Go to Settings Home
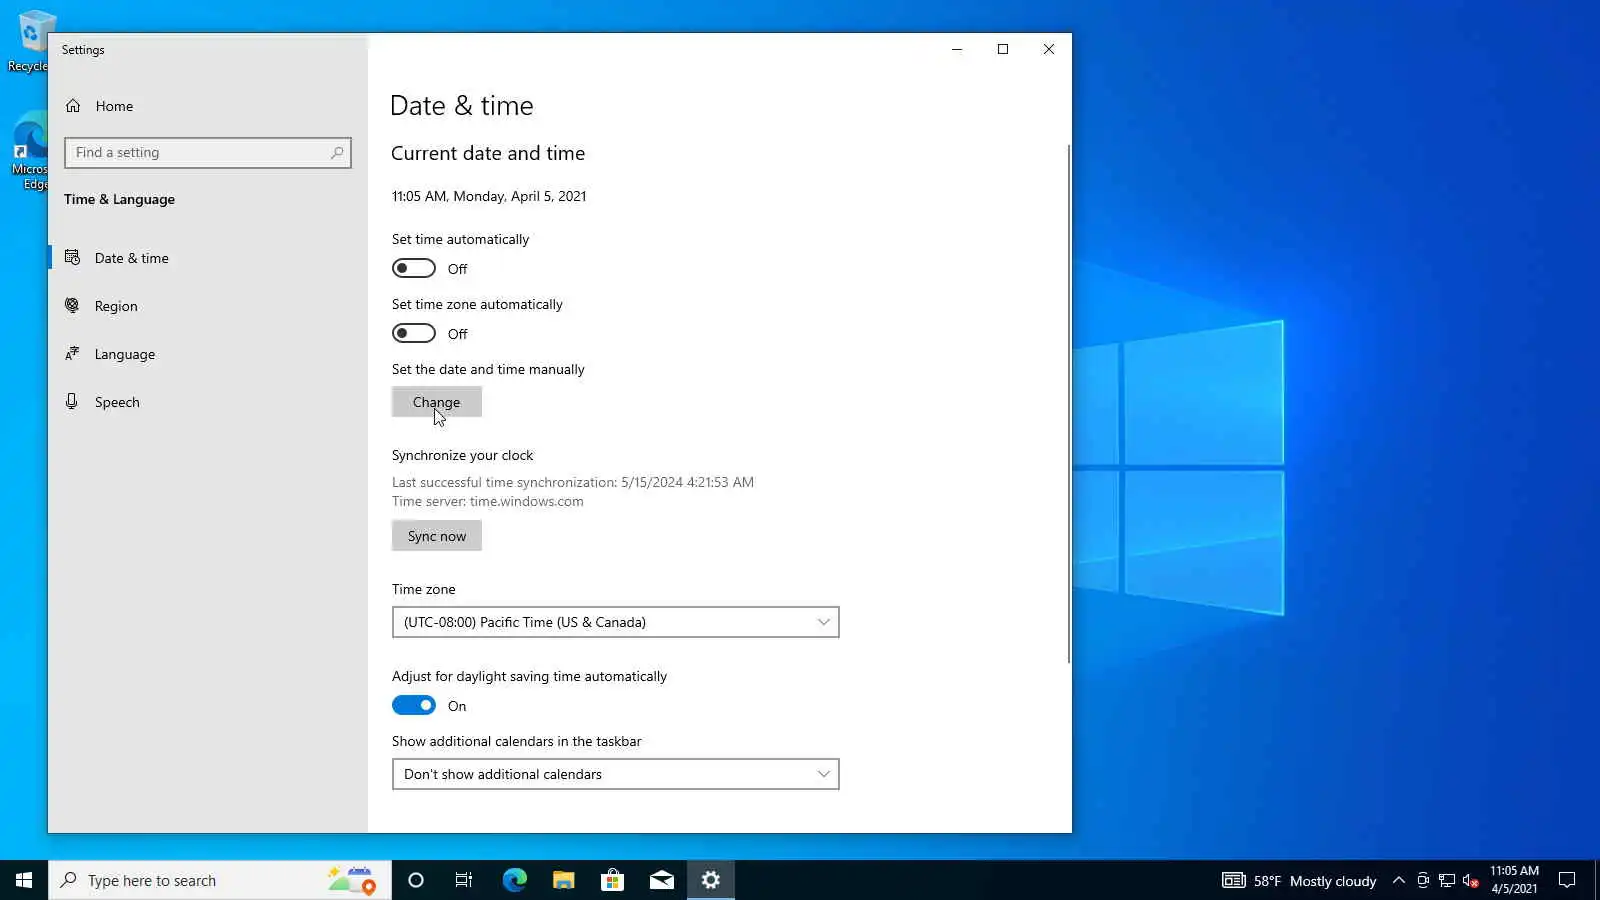Screen dimensions: 1600x900 208,106
